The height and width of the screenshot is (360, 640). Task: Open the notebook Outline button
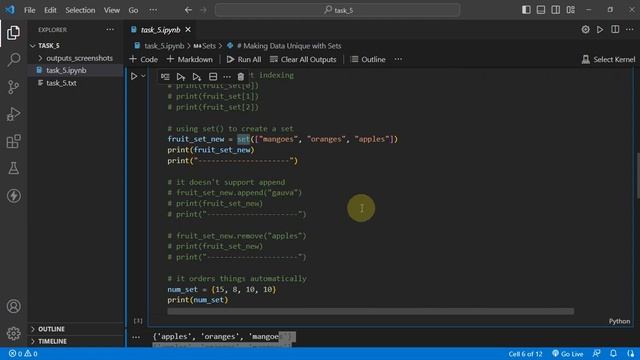pyautogui.click(x=368, y=59)
